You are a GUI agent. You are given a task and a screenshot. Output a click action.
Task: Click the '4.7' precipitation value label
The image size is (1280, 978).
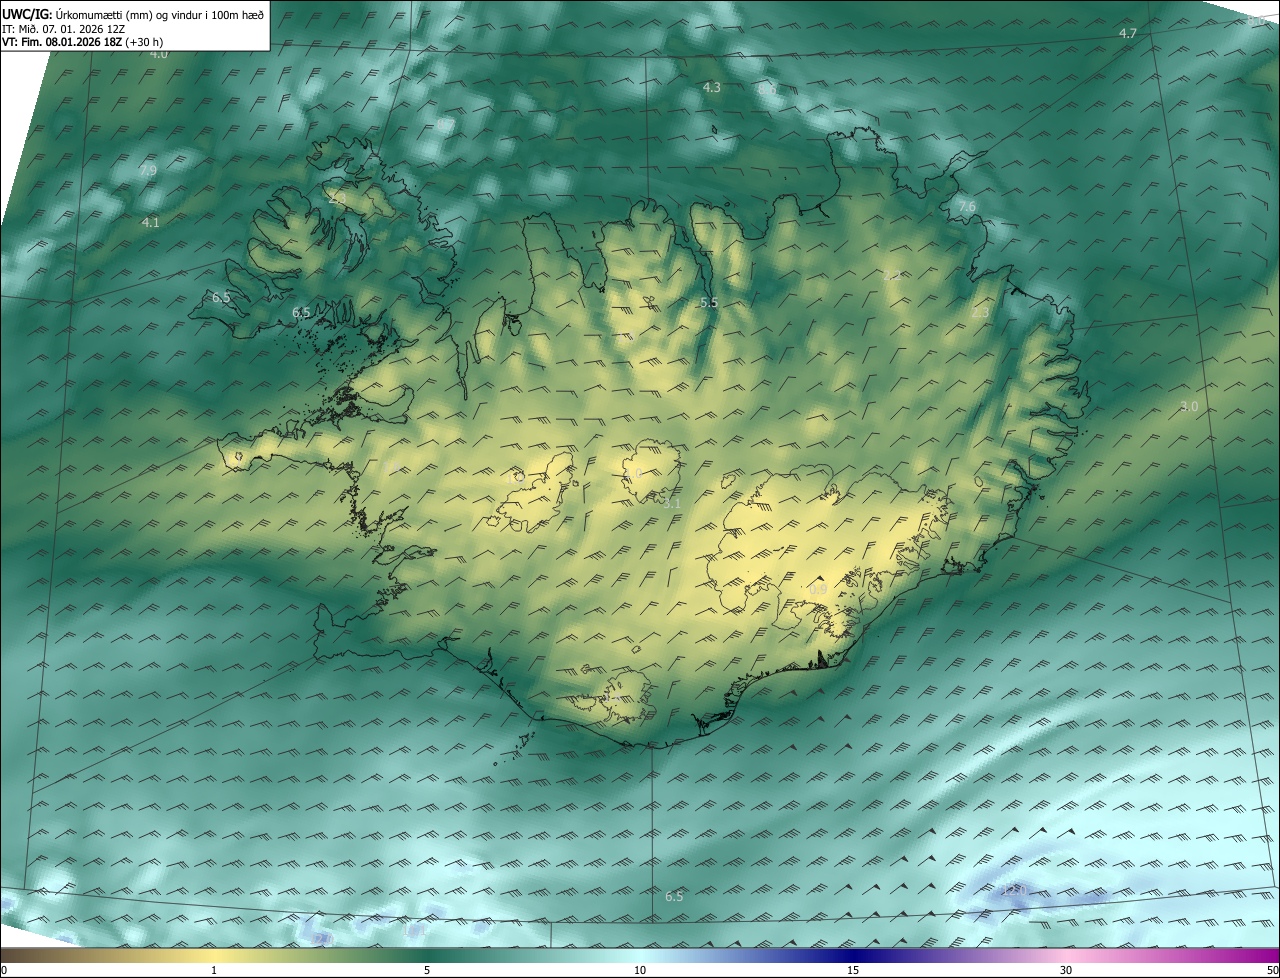1127,34
